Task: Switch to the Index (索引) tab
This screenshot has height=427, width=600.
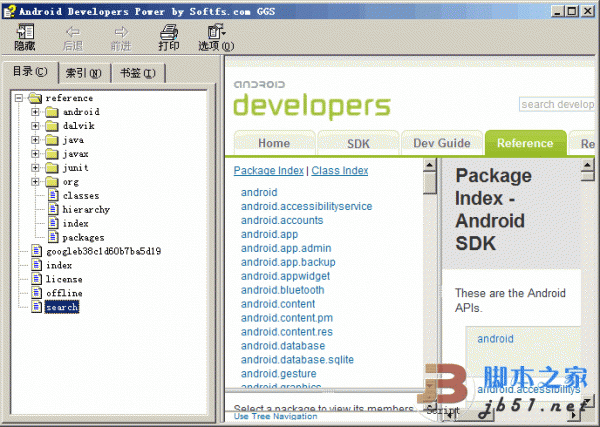Action: pyautogui.click(x=84, y=73)
